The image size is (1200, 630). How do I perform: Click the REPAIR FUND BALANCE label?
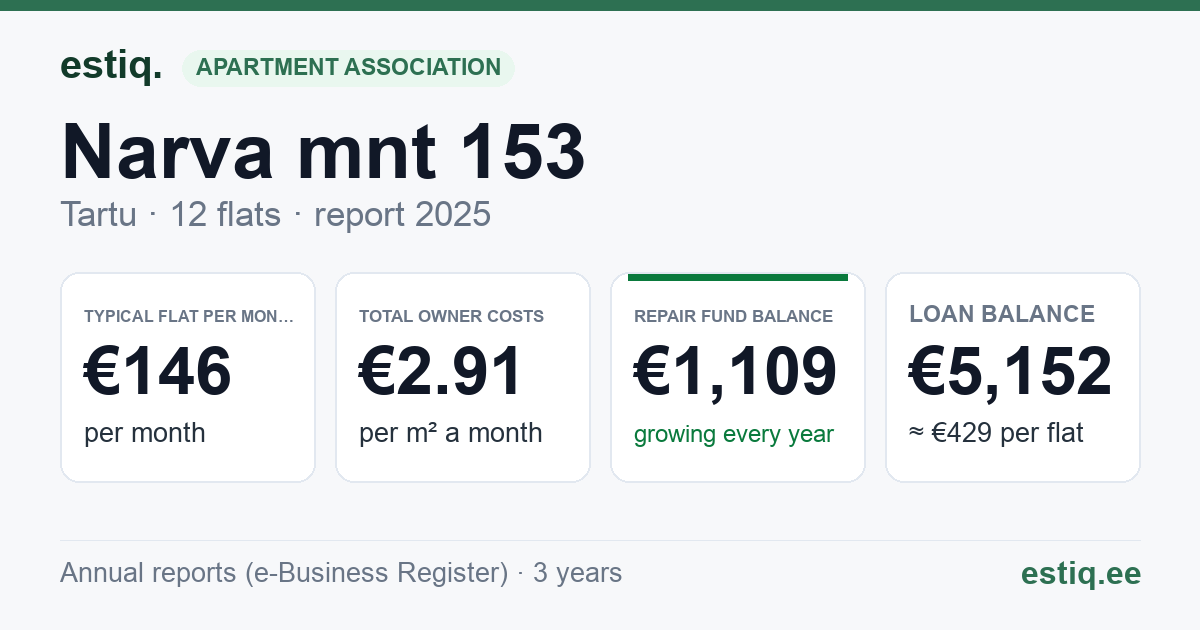click(733, 316)
